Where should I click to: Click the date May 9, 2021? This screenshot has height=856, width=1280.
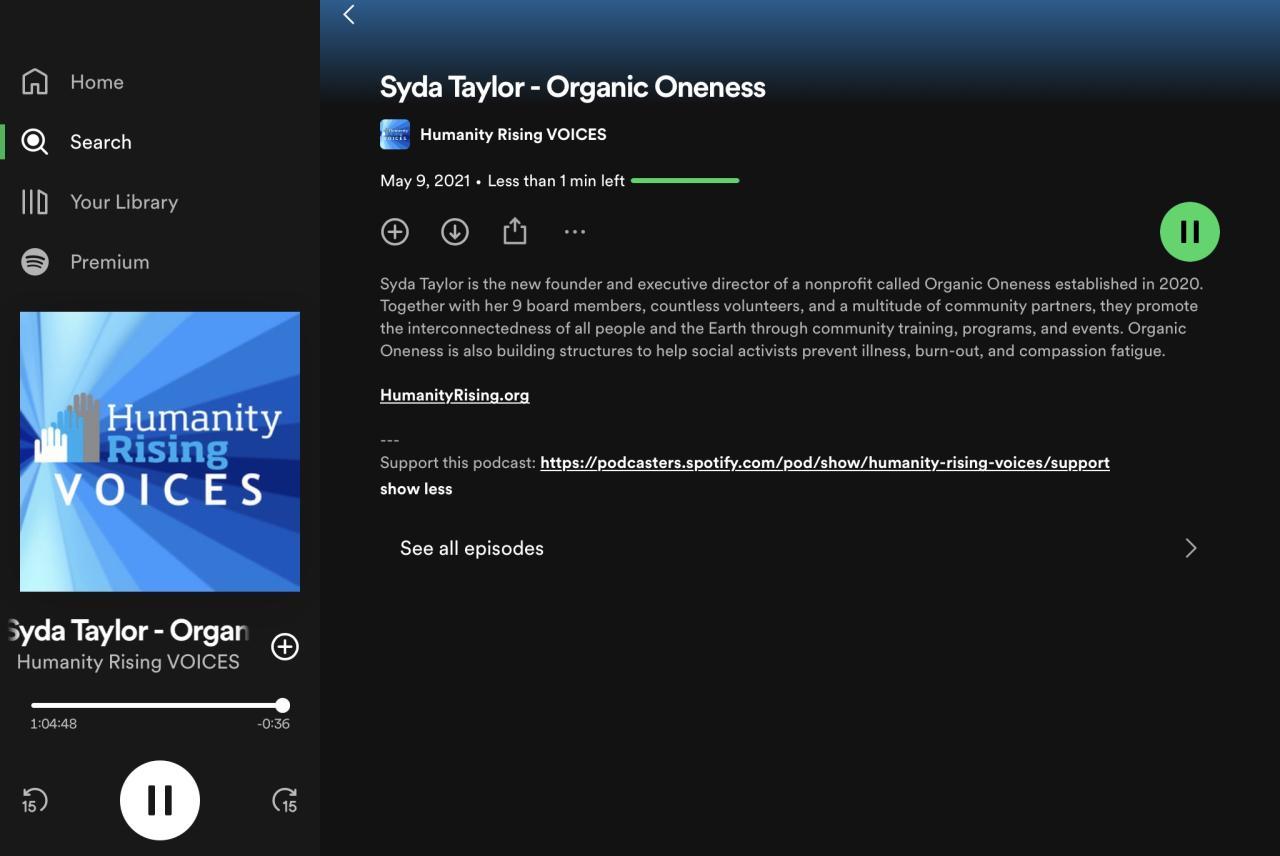click(425, 181)
